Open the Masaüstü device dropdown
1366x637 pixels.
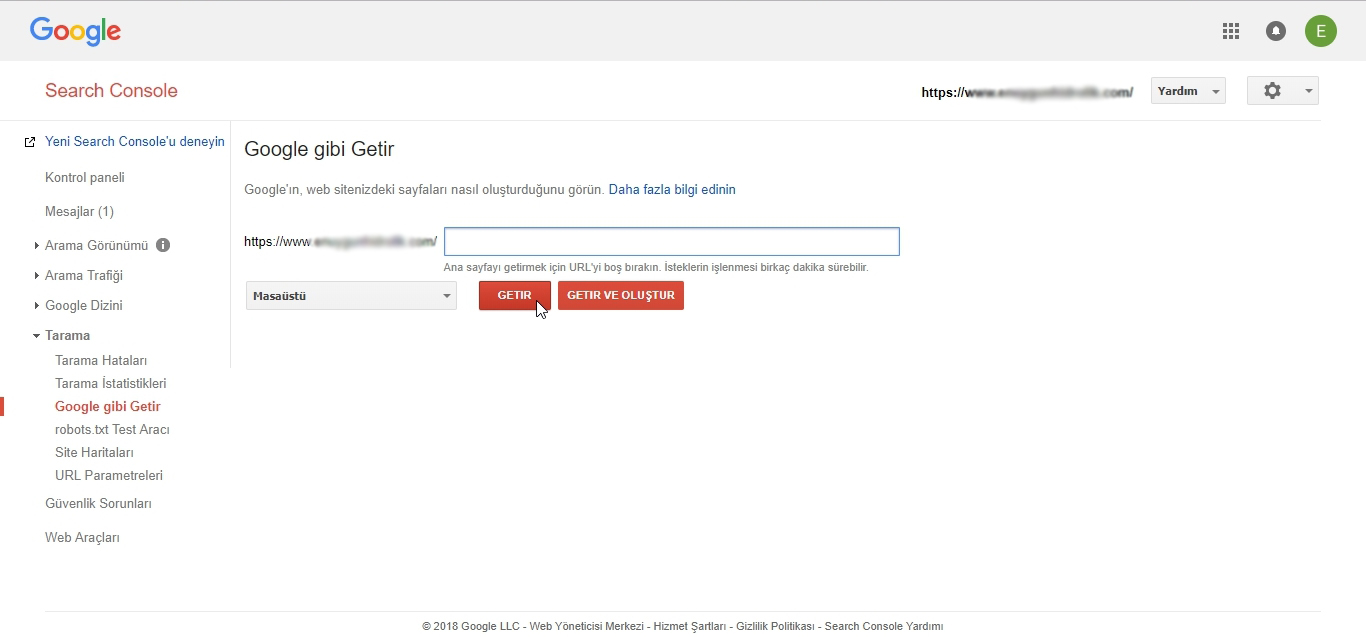(x=351, y=296)
